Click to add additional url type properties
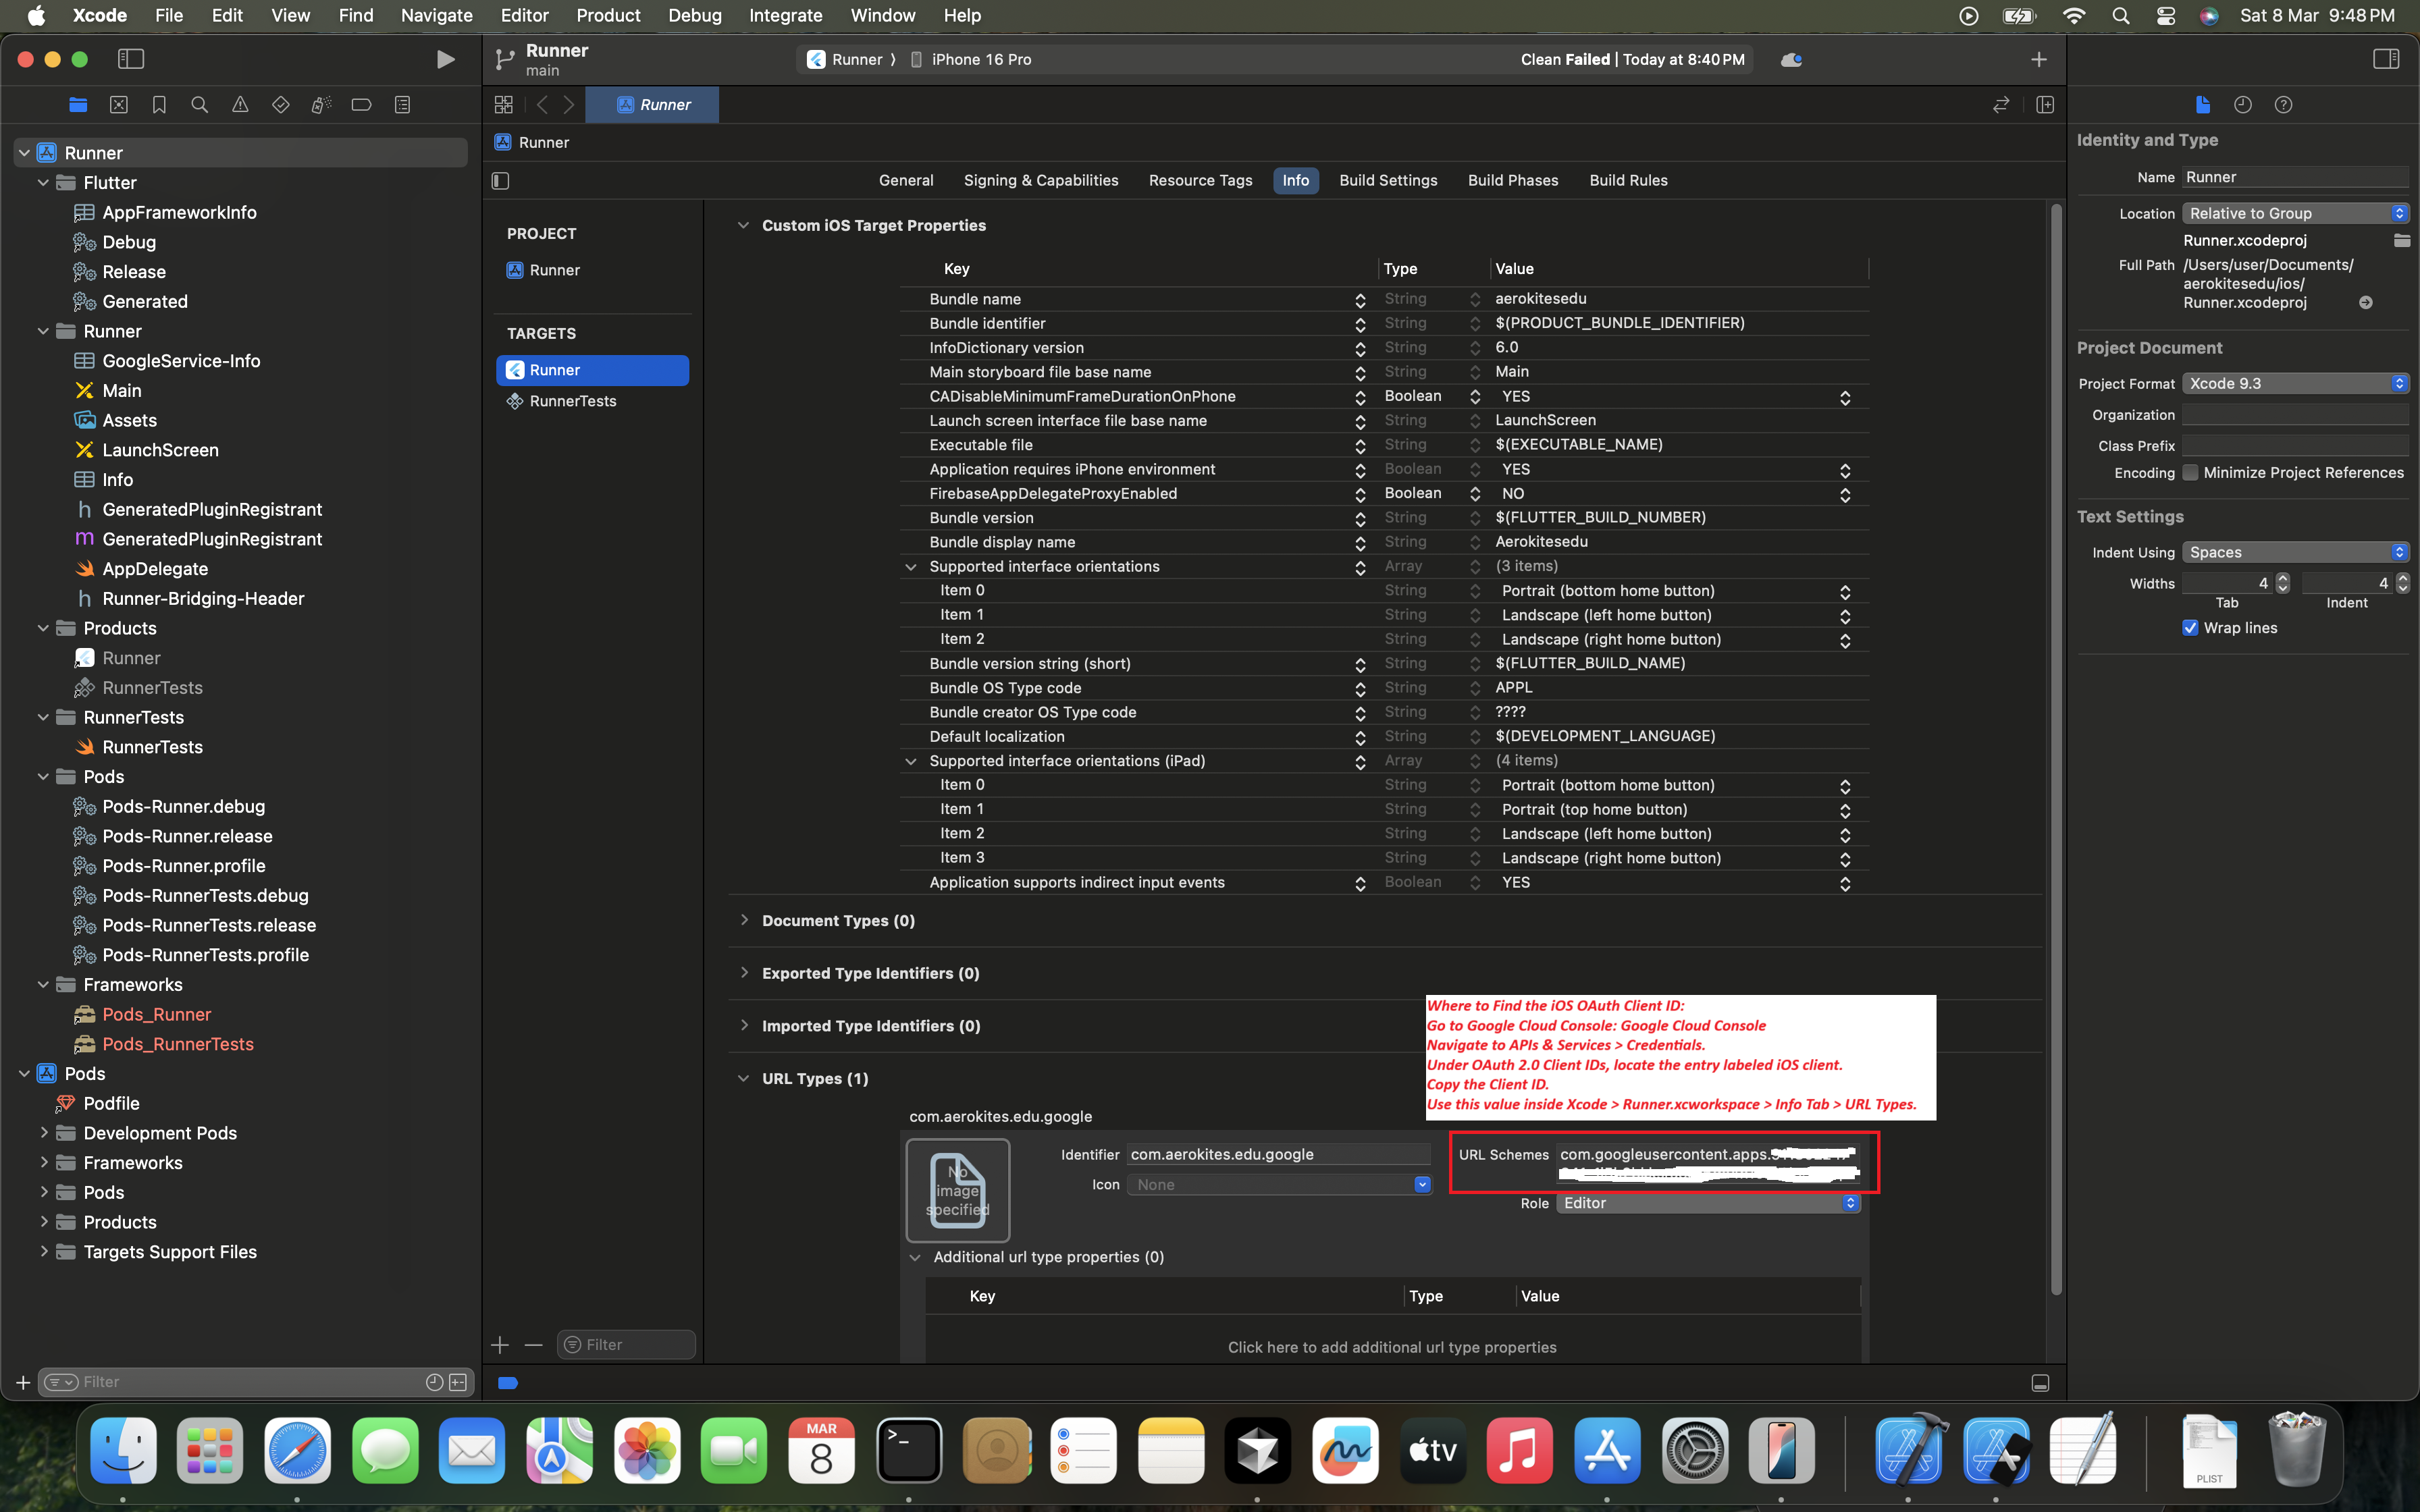 (x=1392, y=1347)
